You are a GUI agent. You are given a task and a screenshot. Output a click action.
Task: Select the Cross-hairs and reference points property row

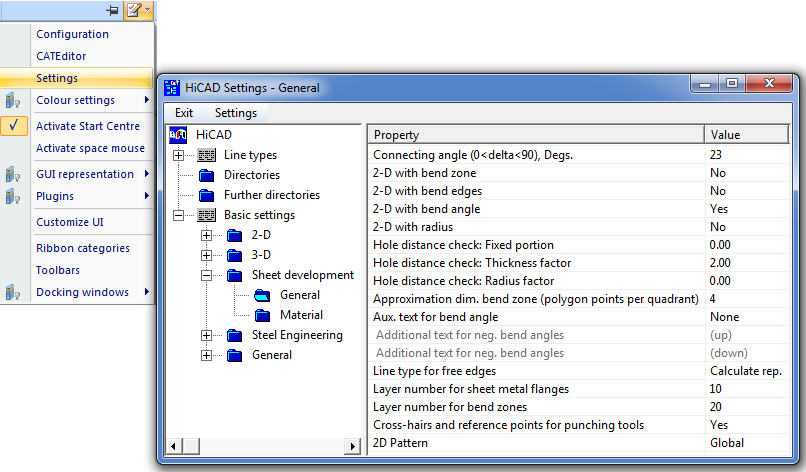point(579,425)
